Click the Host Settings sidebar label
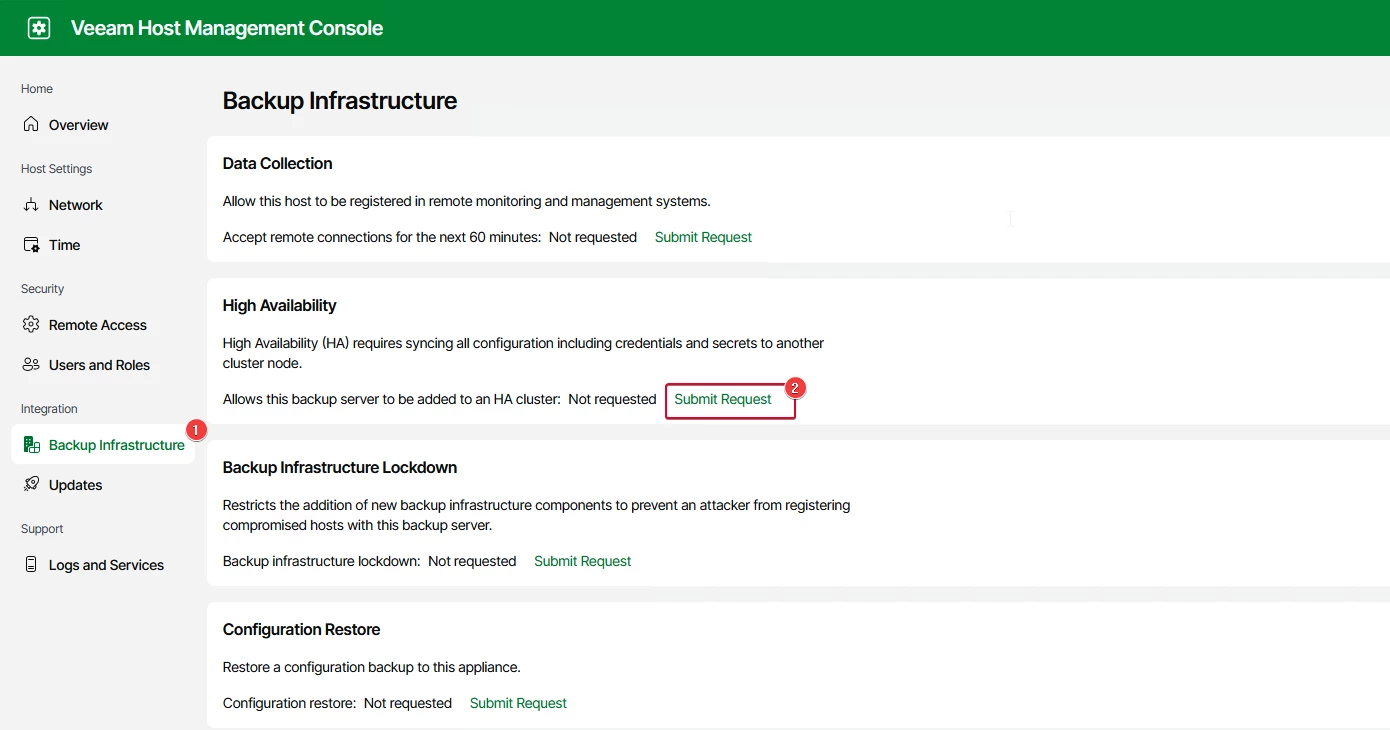The height and width of the screenshot is (730, 1390). 57,169
